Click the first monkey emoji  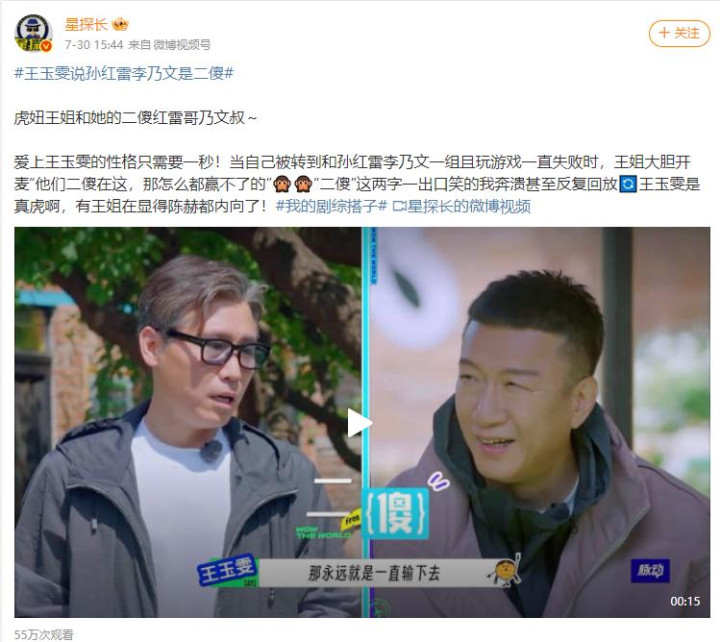[281, 184]
